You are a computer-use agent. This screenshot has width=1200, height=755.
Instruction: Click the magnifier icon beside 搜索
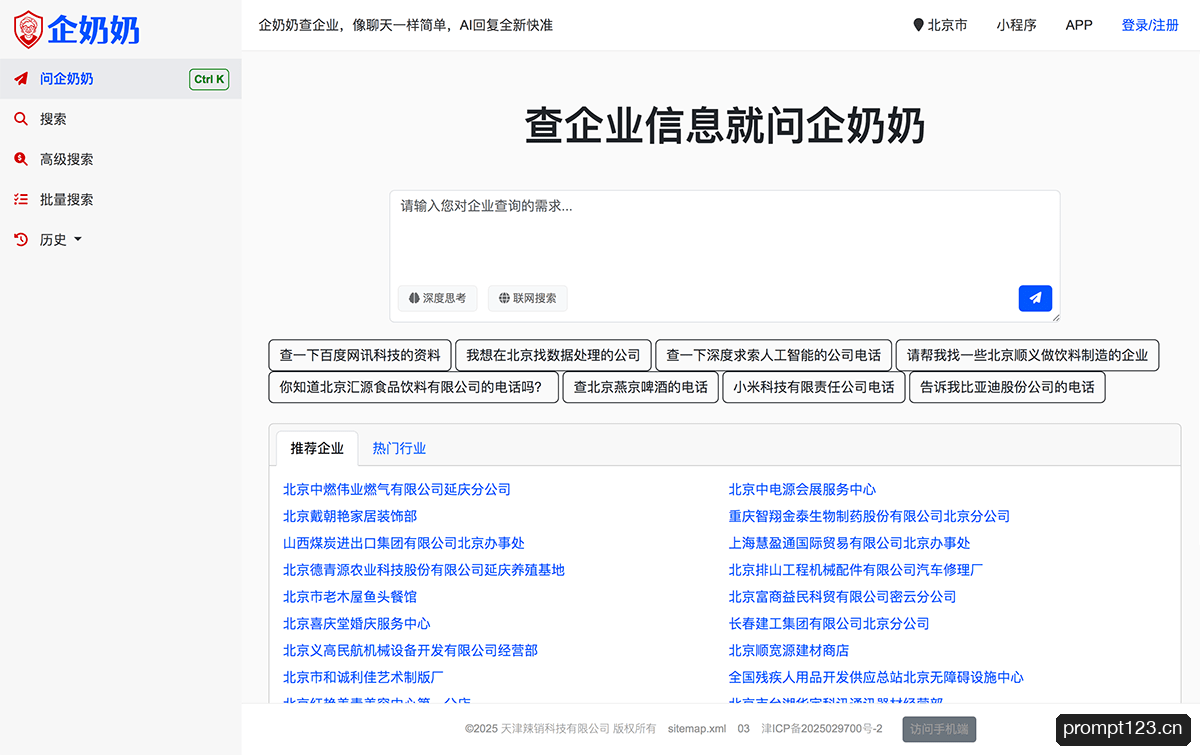(20, 119)
